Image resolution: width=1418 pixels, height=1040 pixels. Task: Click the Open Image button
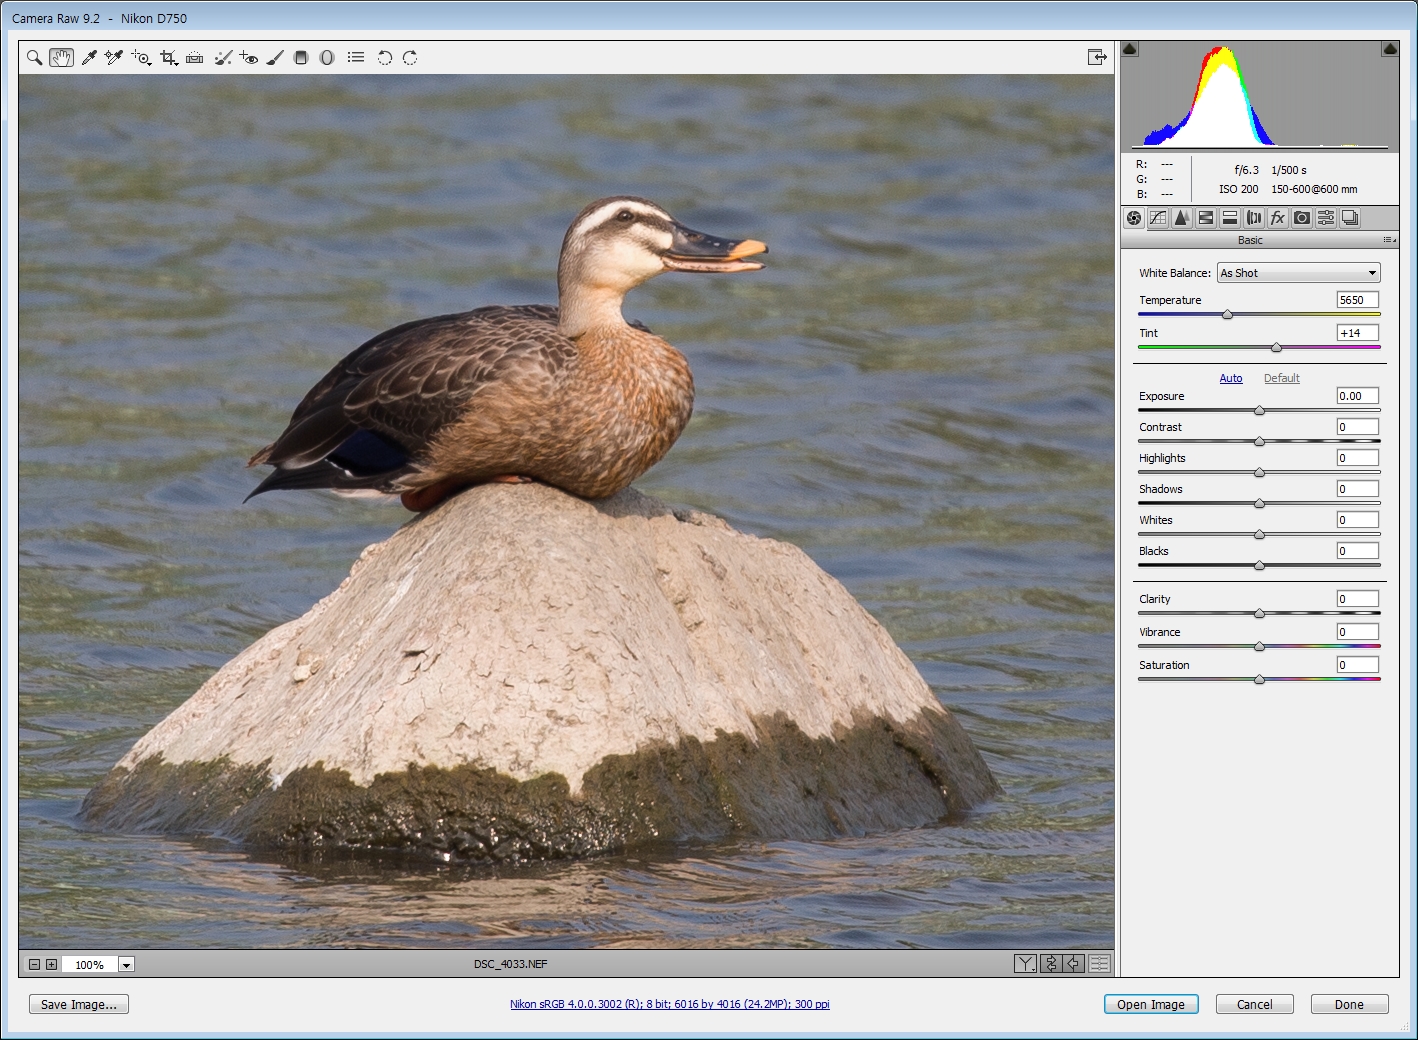1150,1005
